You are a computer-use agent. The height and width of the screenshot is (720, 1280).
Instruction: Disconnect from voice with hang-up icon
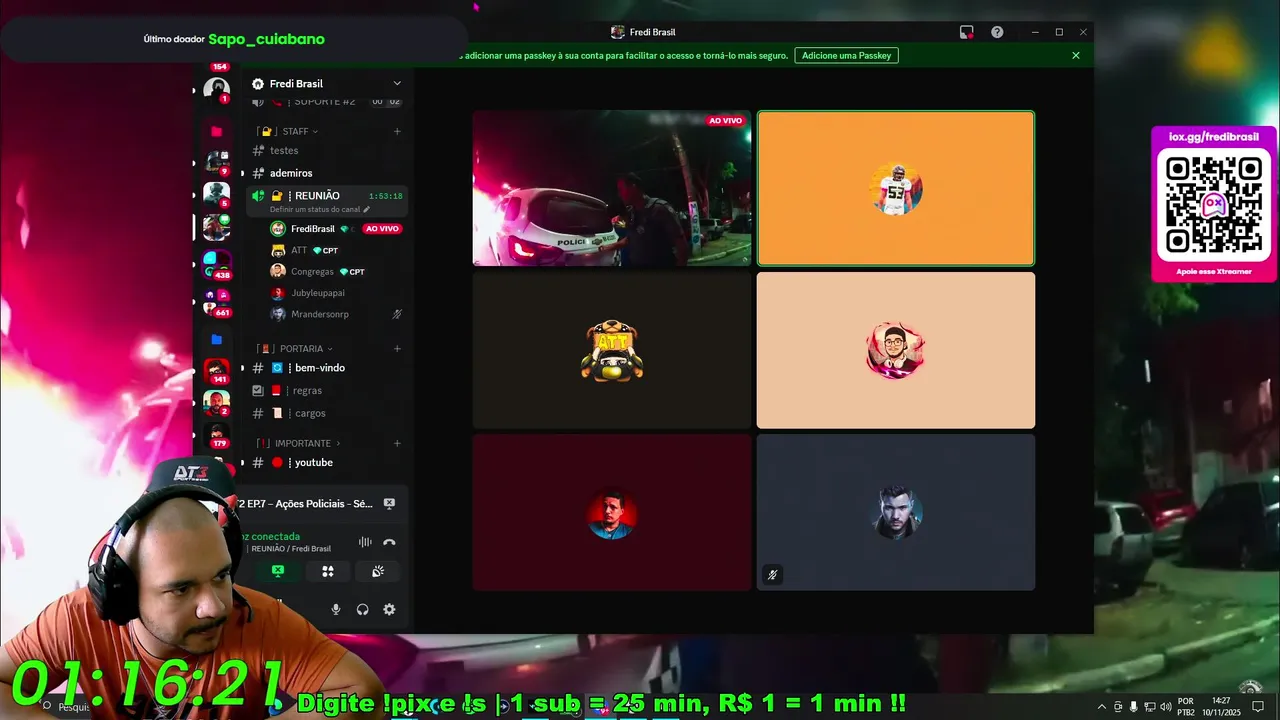pos(389,542)
